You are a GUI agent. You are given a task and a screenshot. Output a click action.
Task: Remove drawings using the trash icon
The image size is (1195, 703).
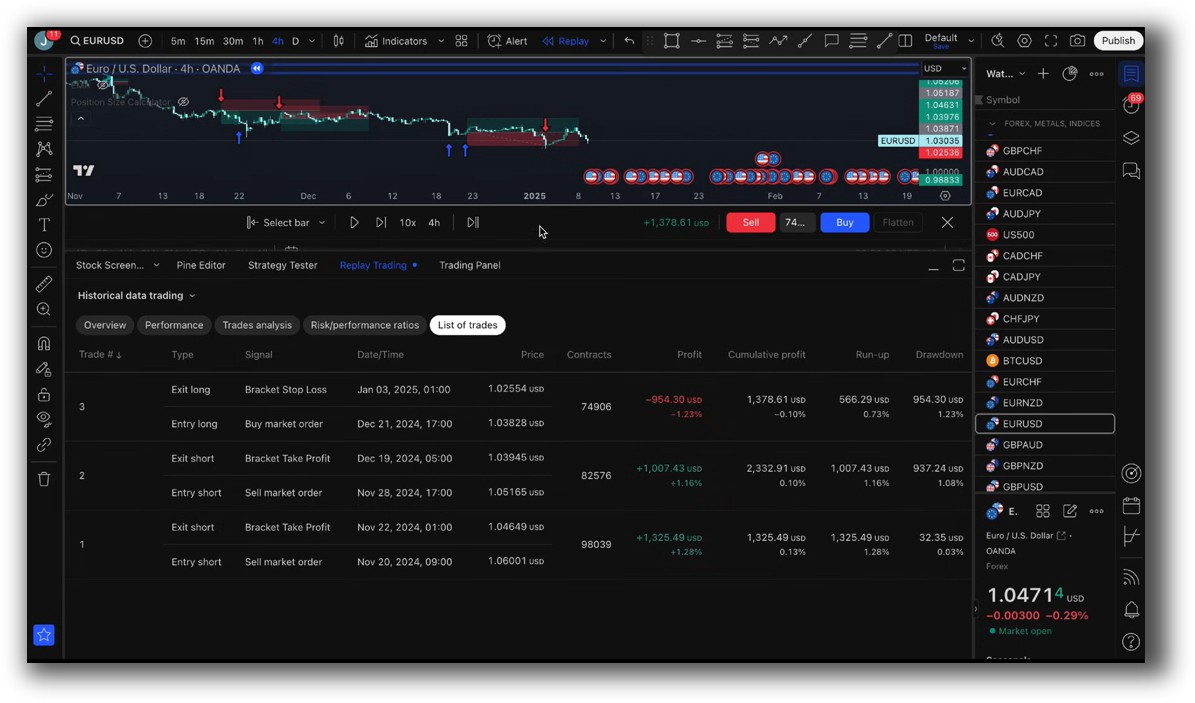44,479
